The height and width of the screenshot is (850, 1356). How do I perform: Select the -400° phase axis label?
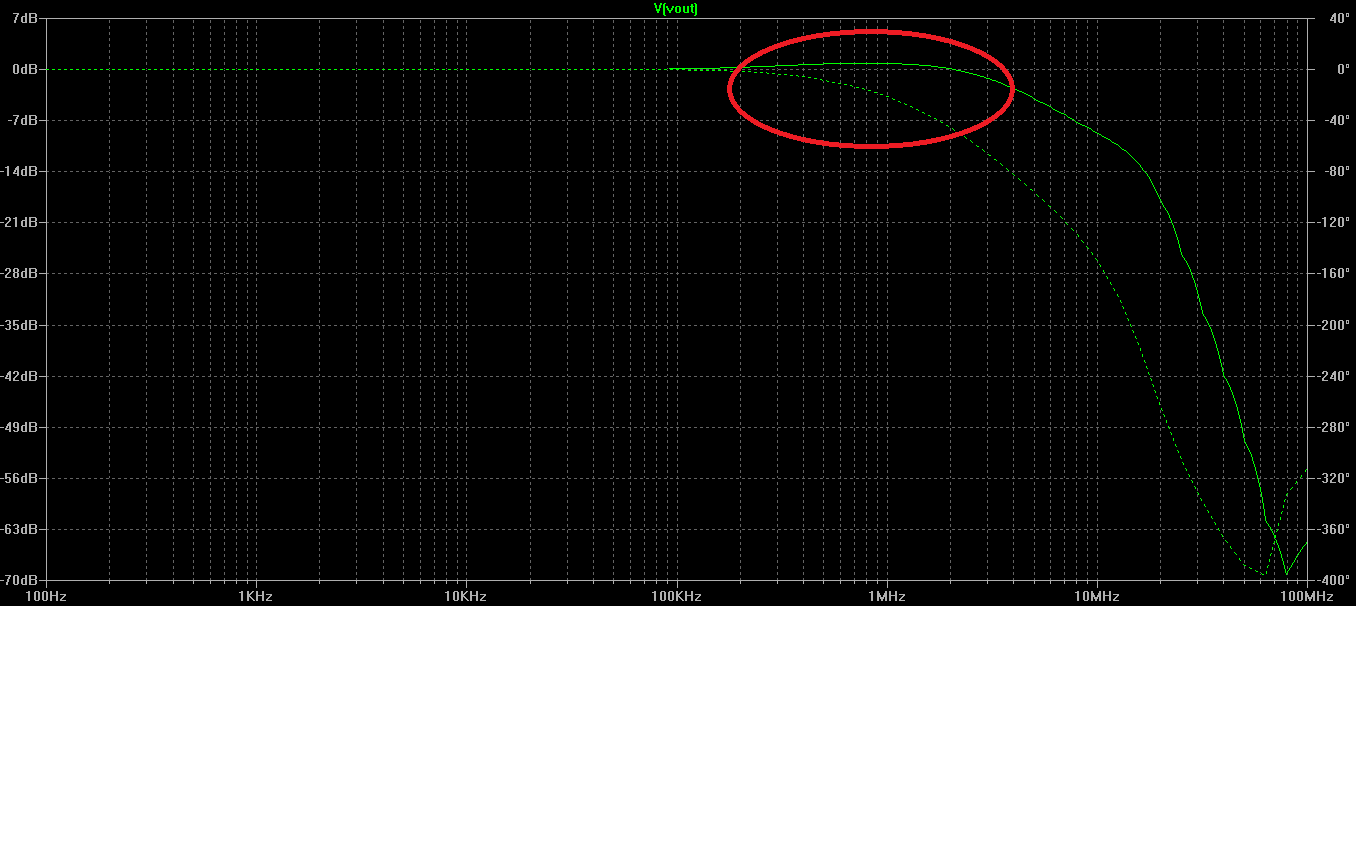(1332, 580)
